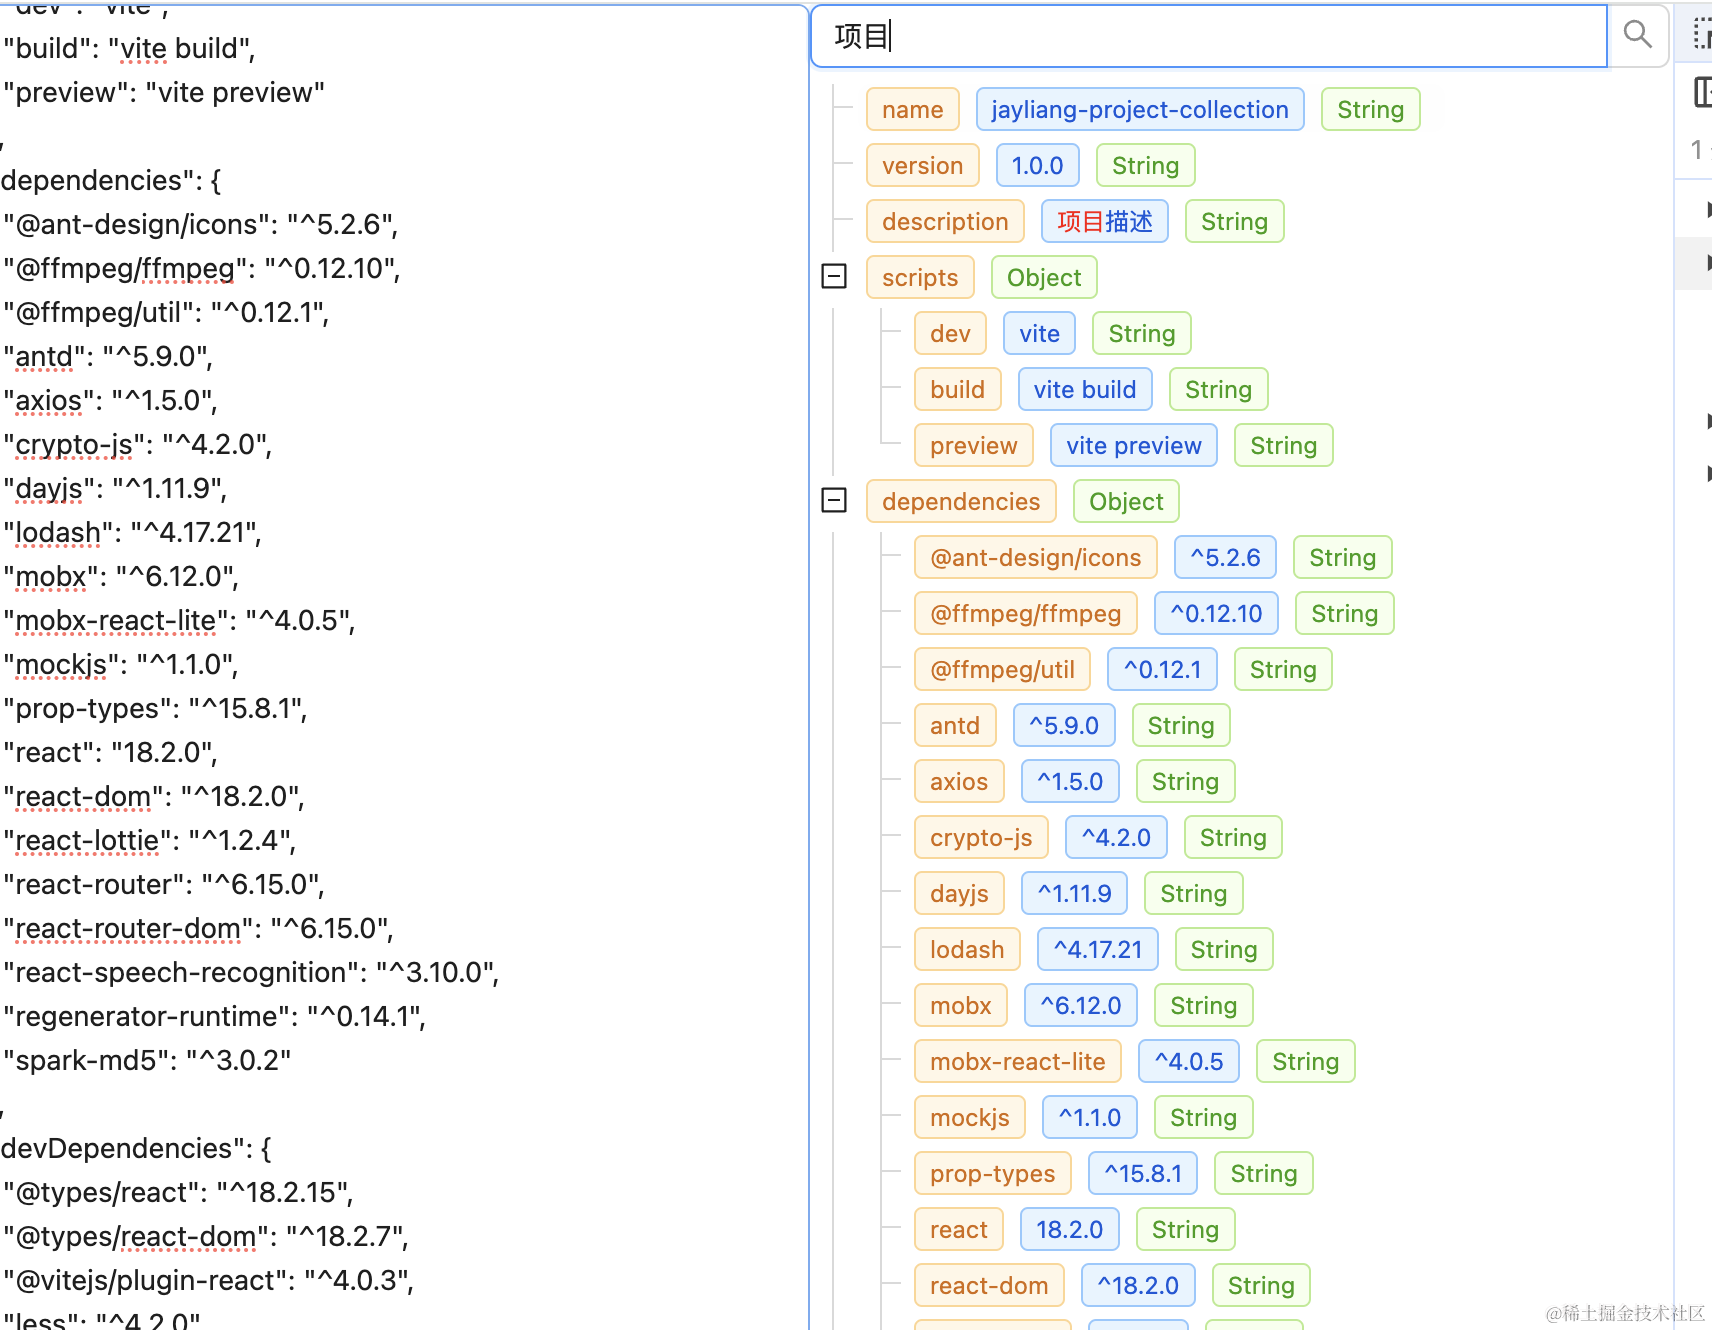Click the "spark-md5" line in editor
Screen dimensions: 1712x1330
click(147, 1060)
